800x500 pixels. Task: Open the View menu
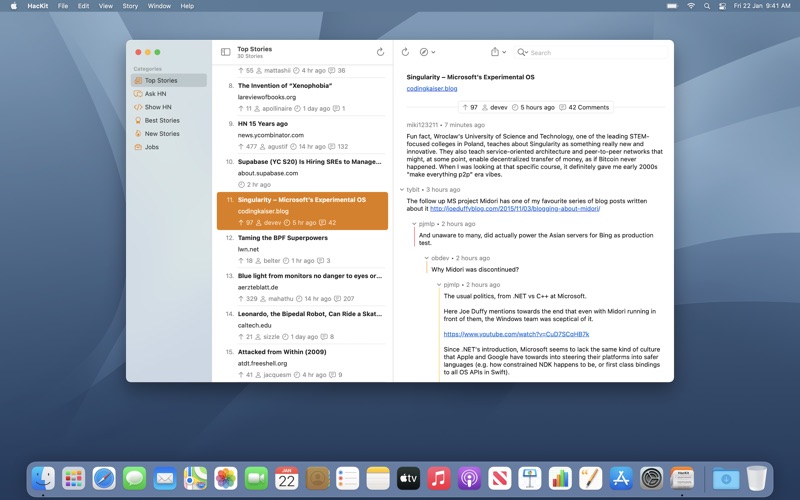(105, 6)
